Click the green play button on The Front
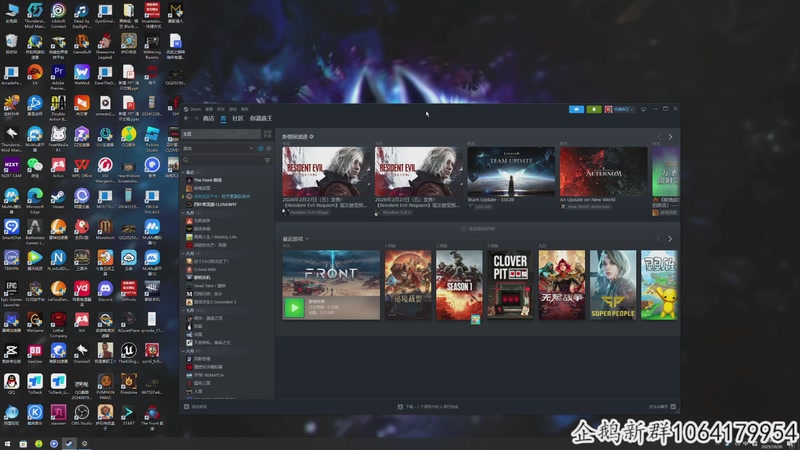800x450 pixels. pyautogui.click(x=294, y=308)
